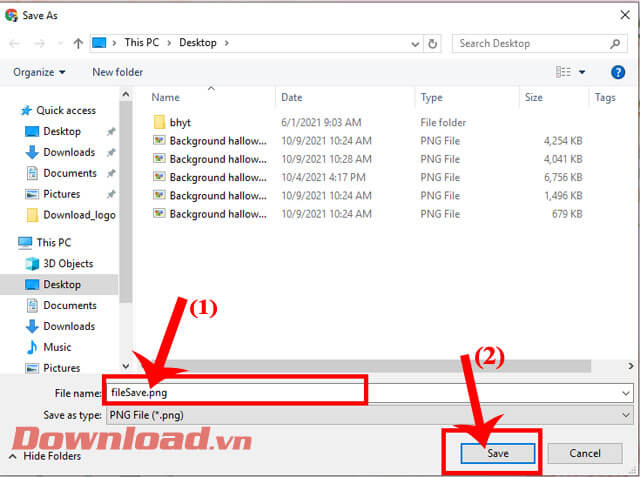Go forward with the right navigation arrow
The width and height of the screenshot is (640, 477).
[40, 43]
